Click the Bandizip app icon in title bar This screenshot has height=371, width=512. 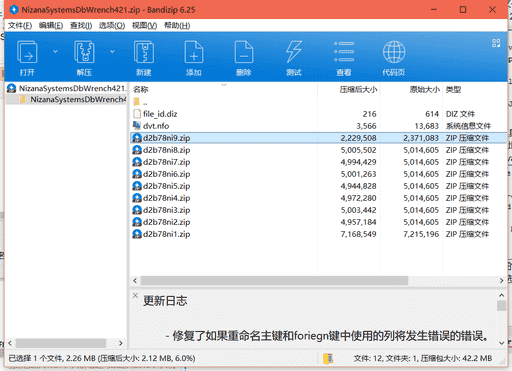click(14, 10)
